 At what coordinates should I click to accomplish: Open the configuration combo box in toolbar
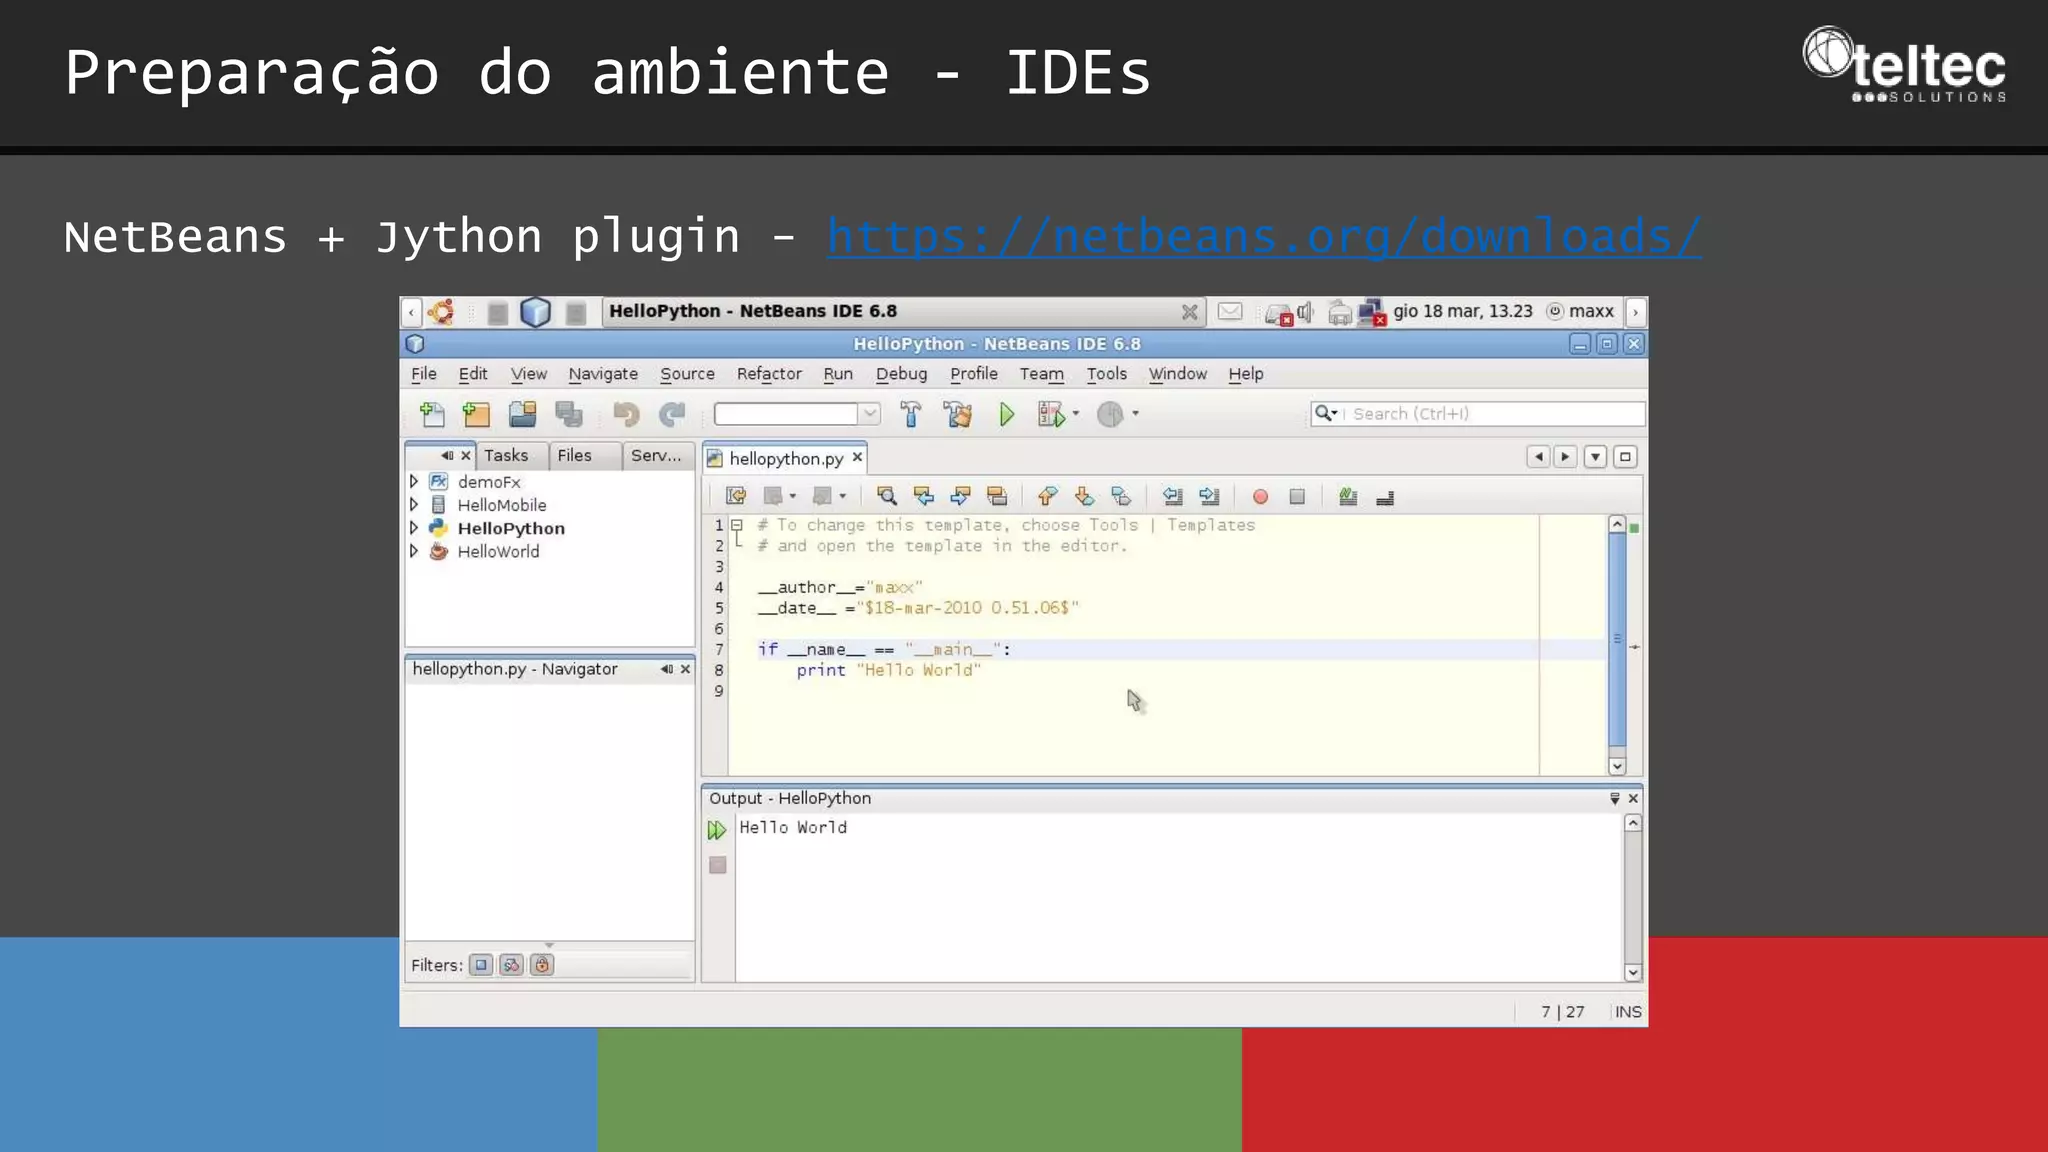pos(796,414)
